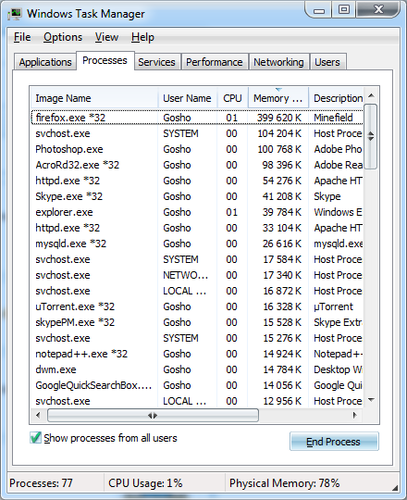Select the GoogleQuickSearchBox process
The width and height of the screenshot is (407, 500).
[x=197, y=385]
